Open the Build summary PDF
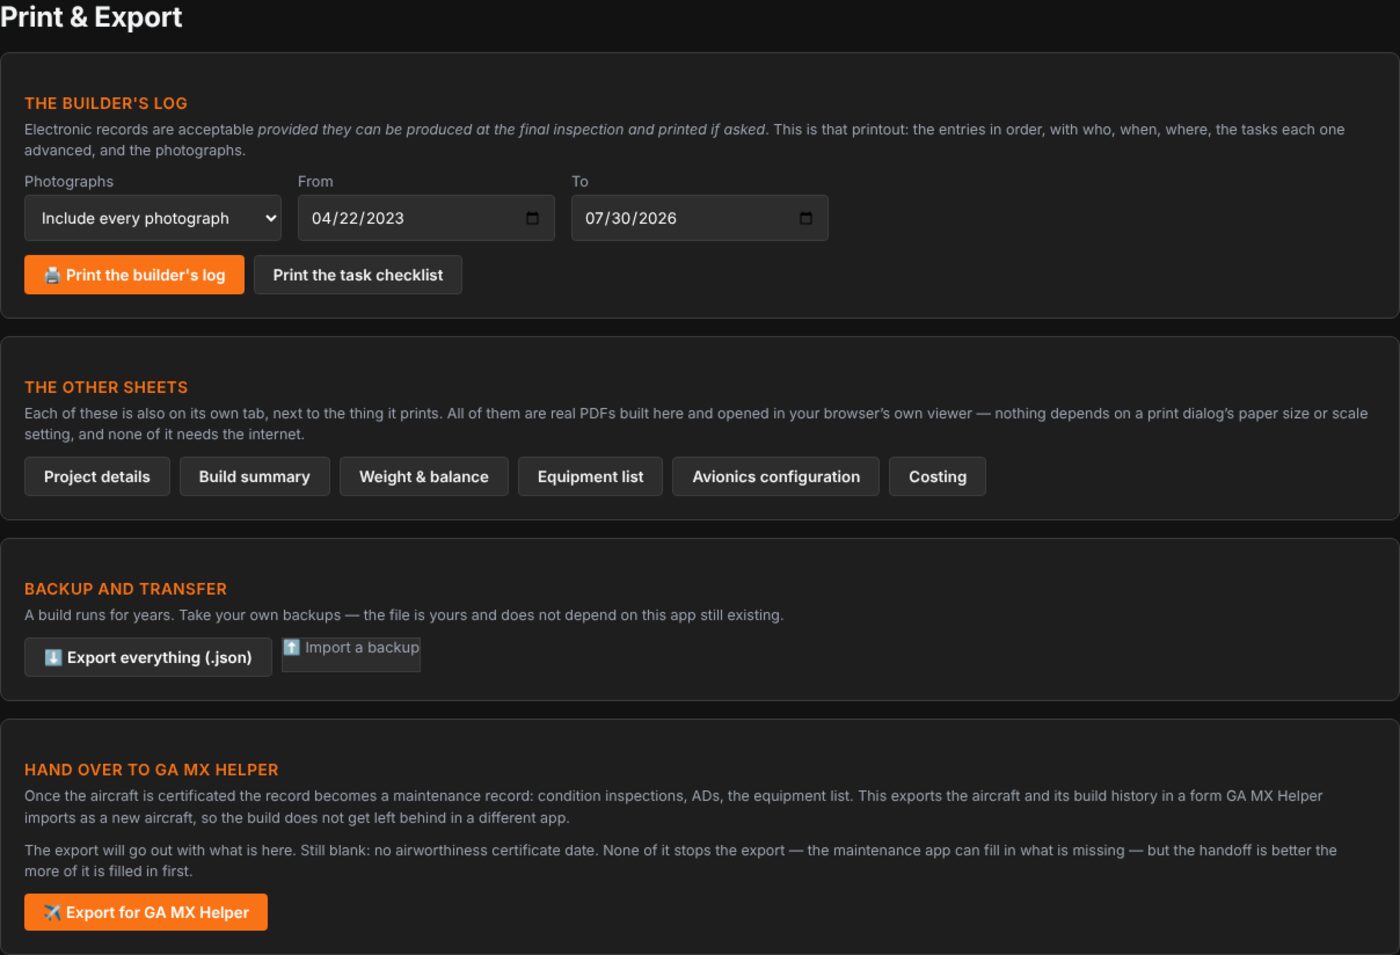 (254, 477)
